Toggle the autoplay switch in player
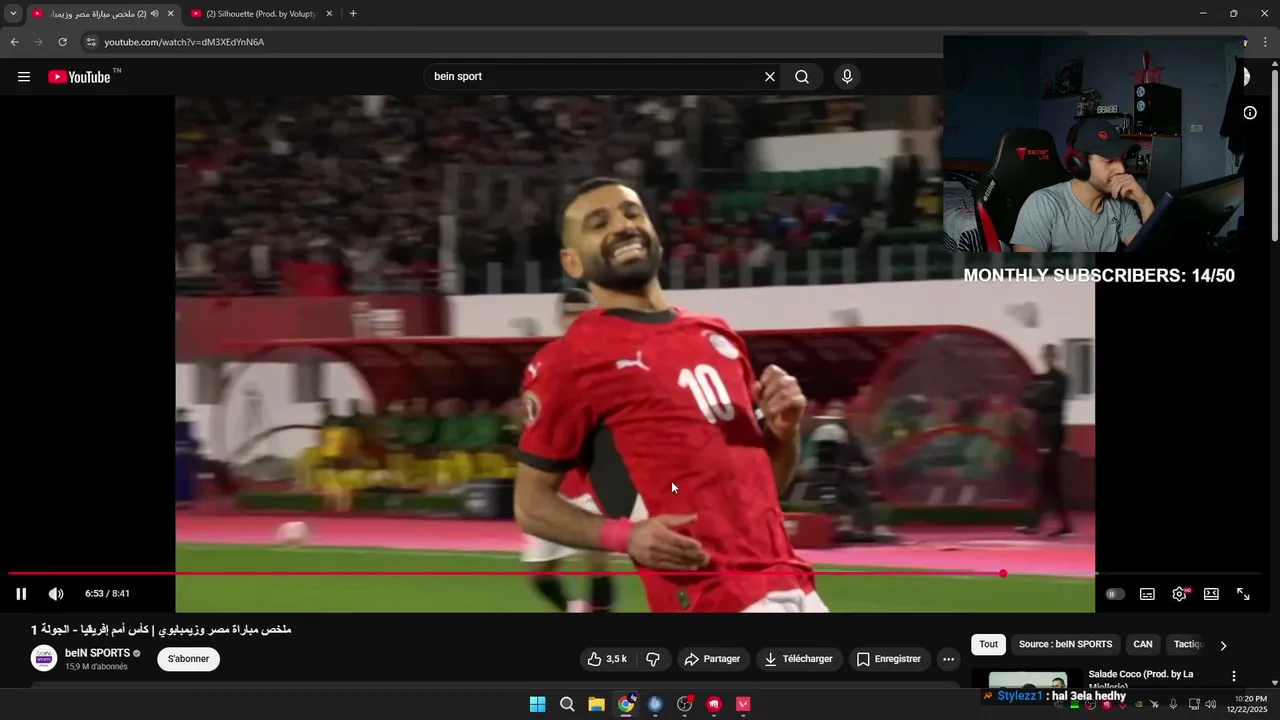 coord(1114,594)
